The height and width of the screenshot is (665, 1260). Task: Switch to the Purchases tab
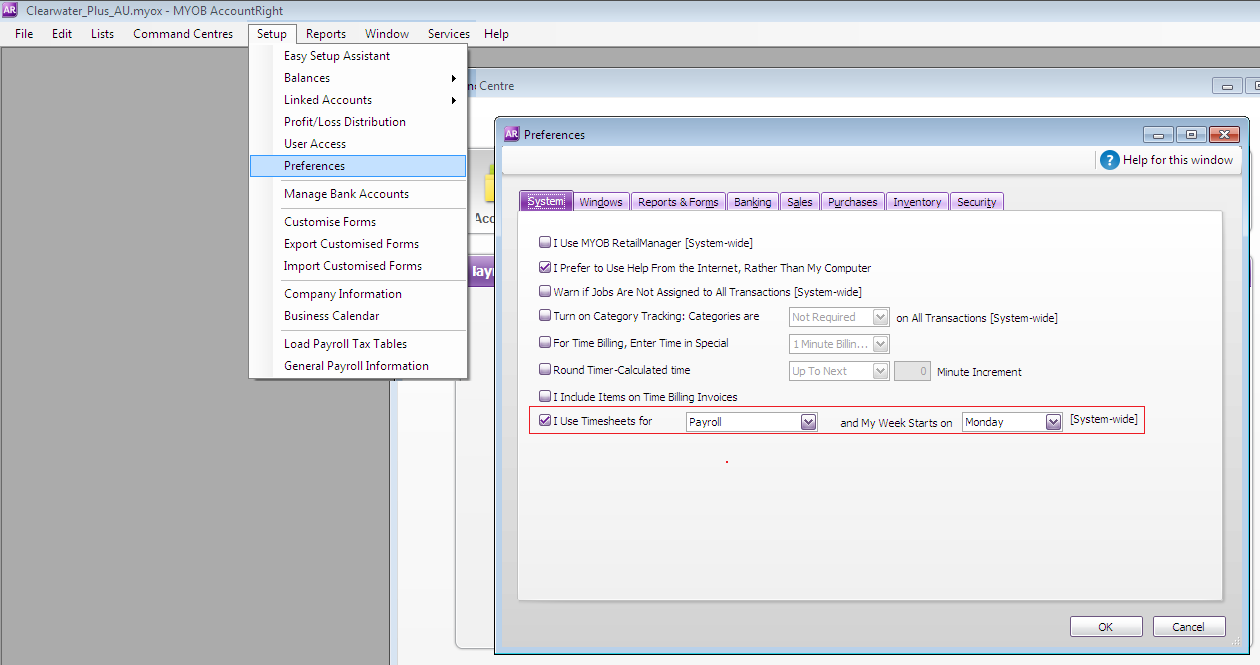tap(853, 202)
